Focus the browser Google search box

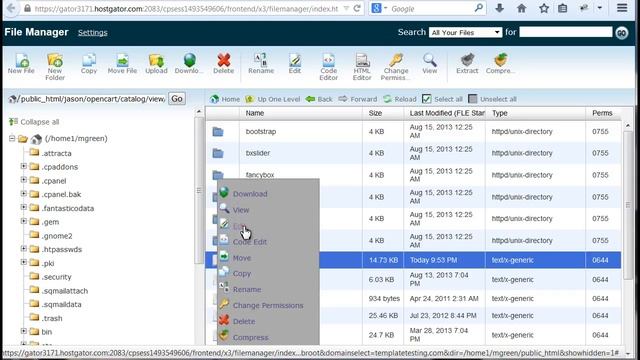pos(433,9)
